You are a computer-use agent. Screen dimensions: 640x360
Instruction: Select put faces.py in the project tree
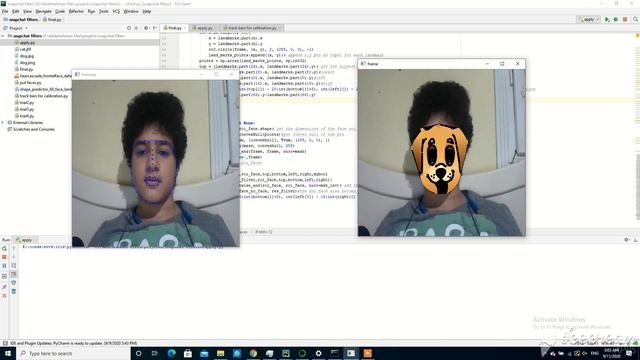(x=28, y=82)
